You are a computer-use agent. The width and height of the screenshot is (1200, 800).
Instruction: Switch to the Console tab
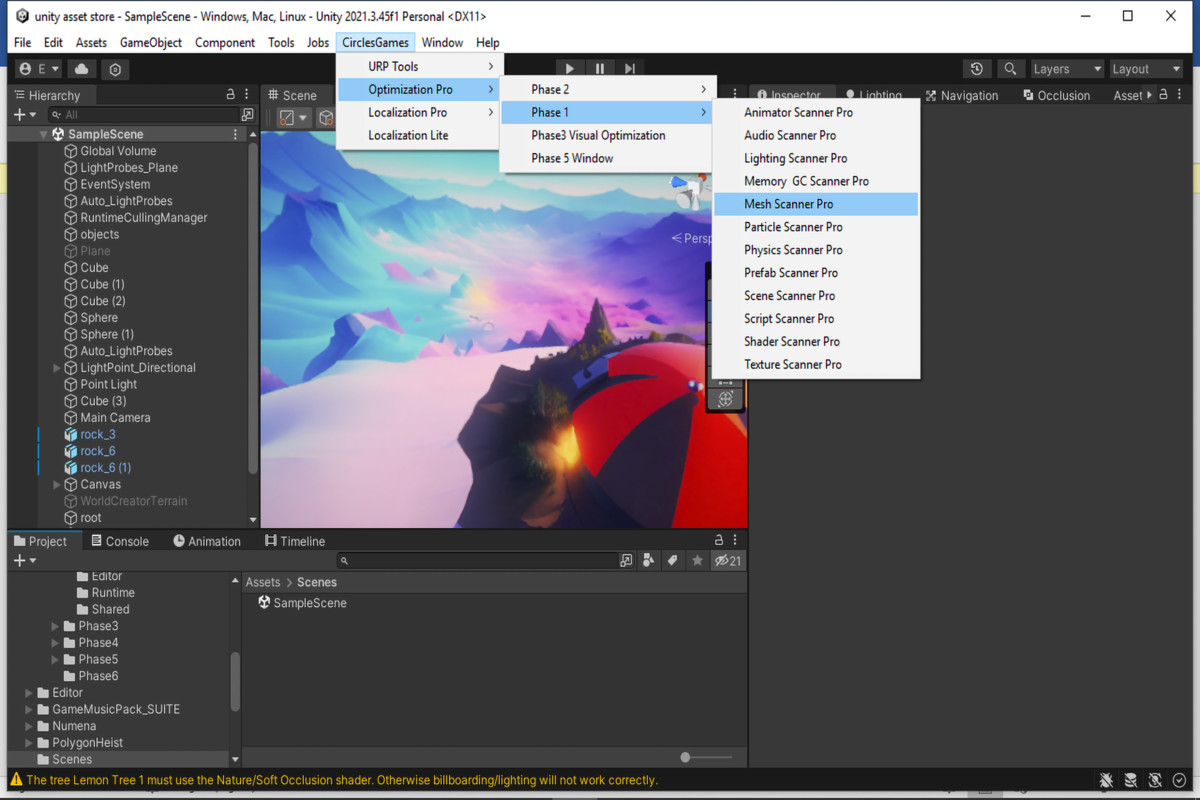tap(119, 541)
